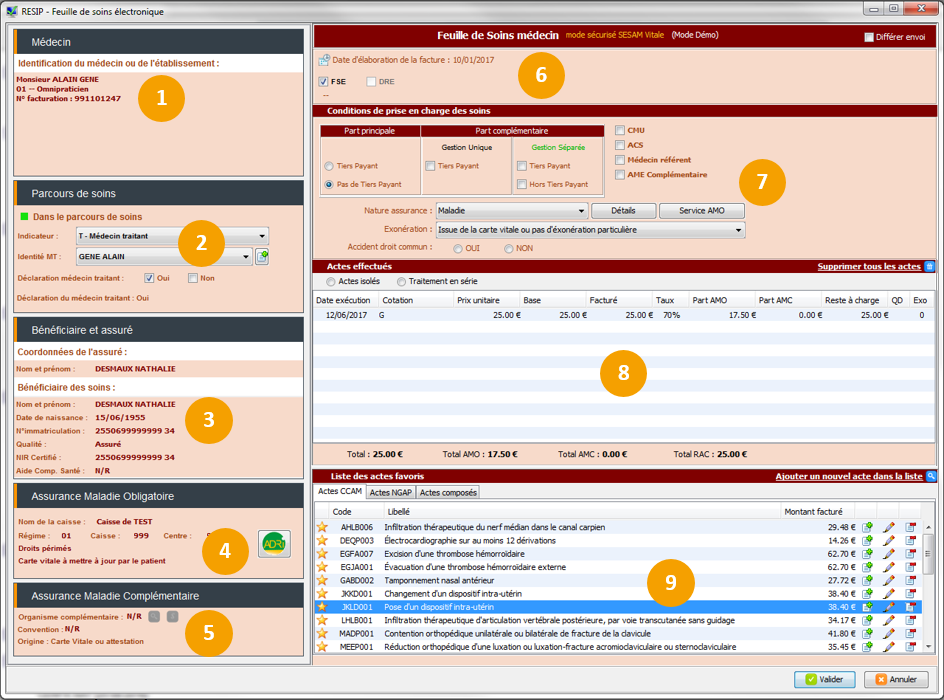Screen dimensions: 944x700
Task: Tick the Médecin référent checkbox
Action: (621, 160)
